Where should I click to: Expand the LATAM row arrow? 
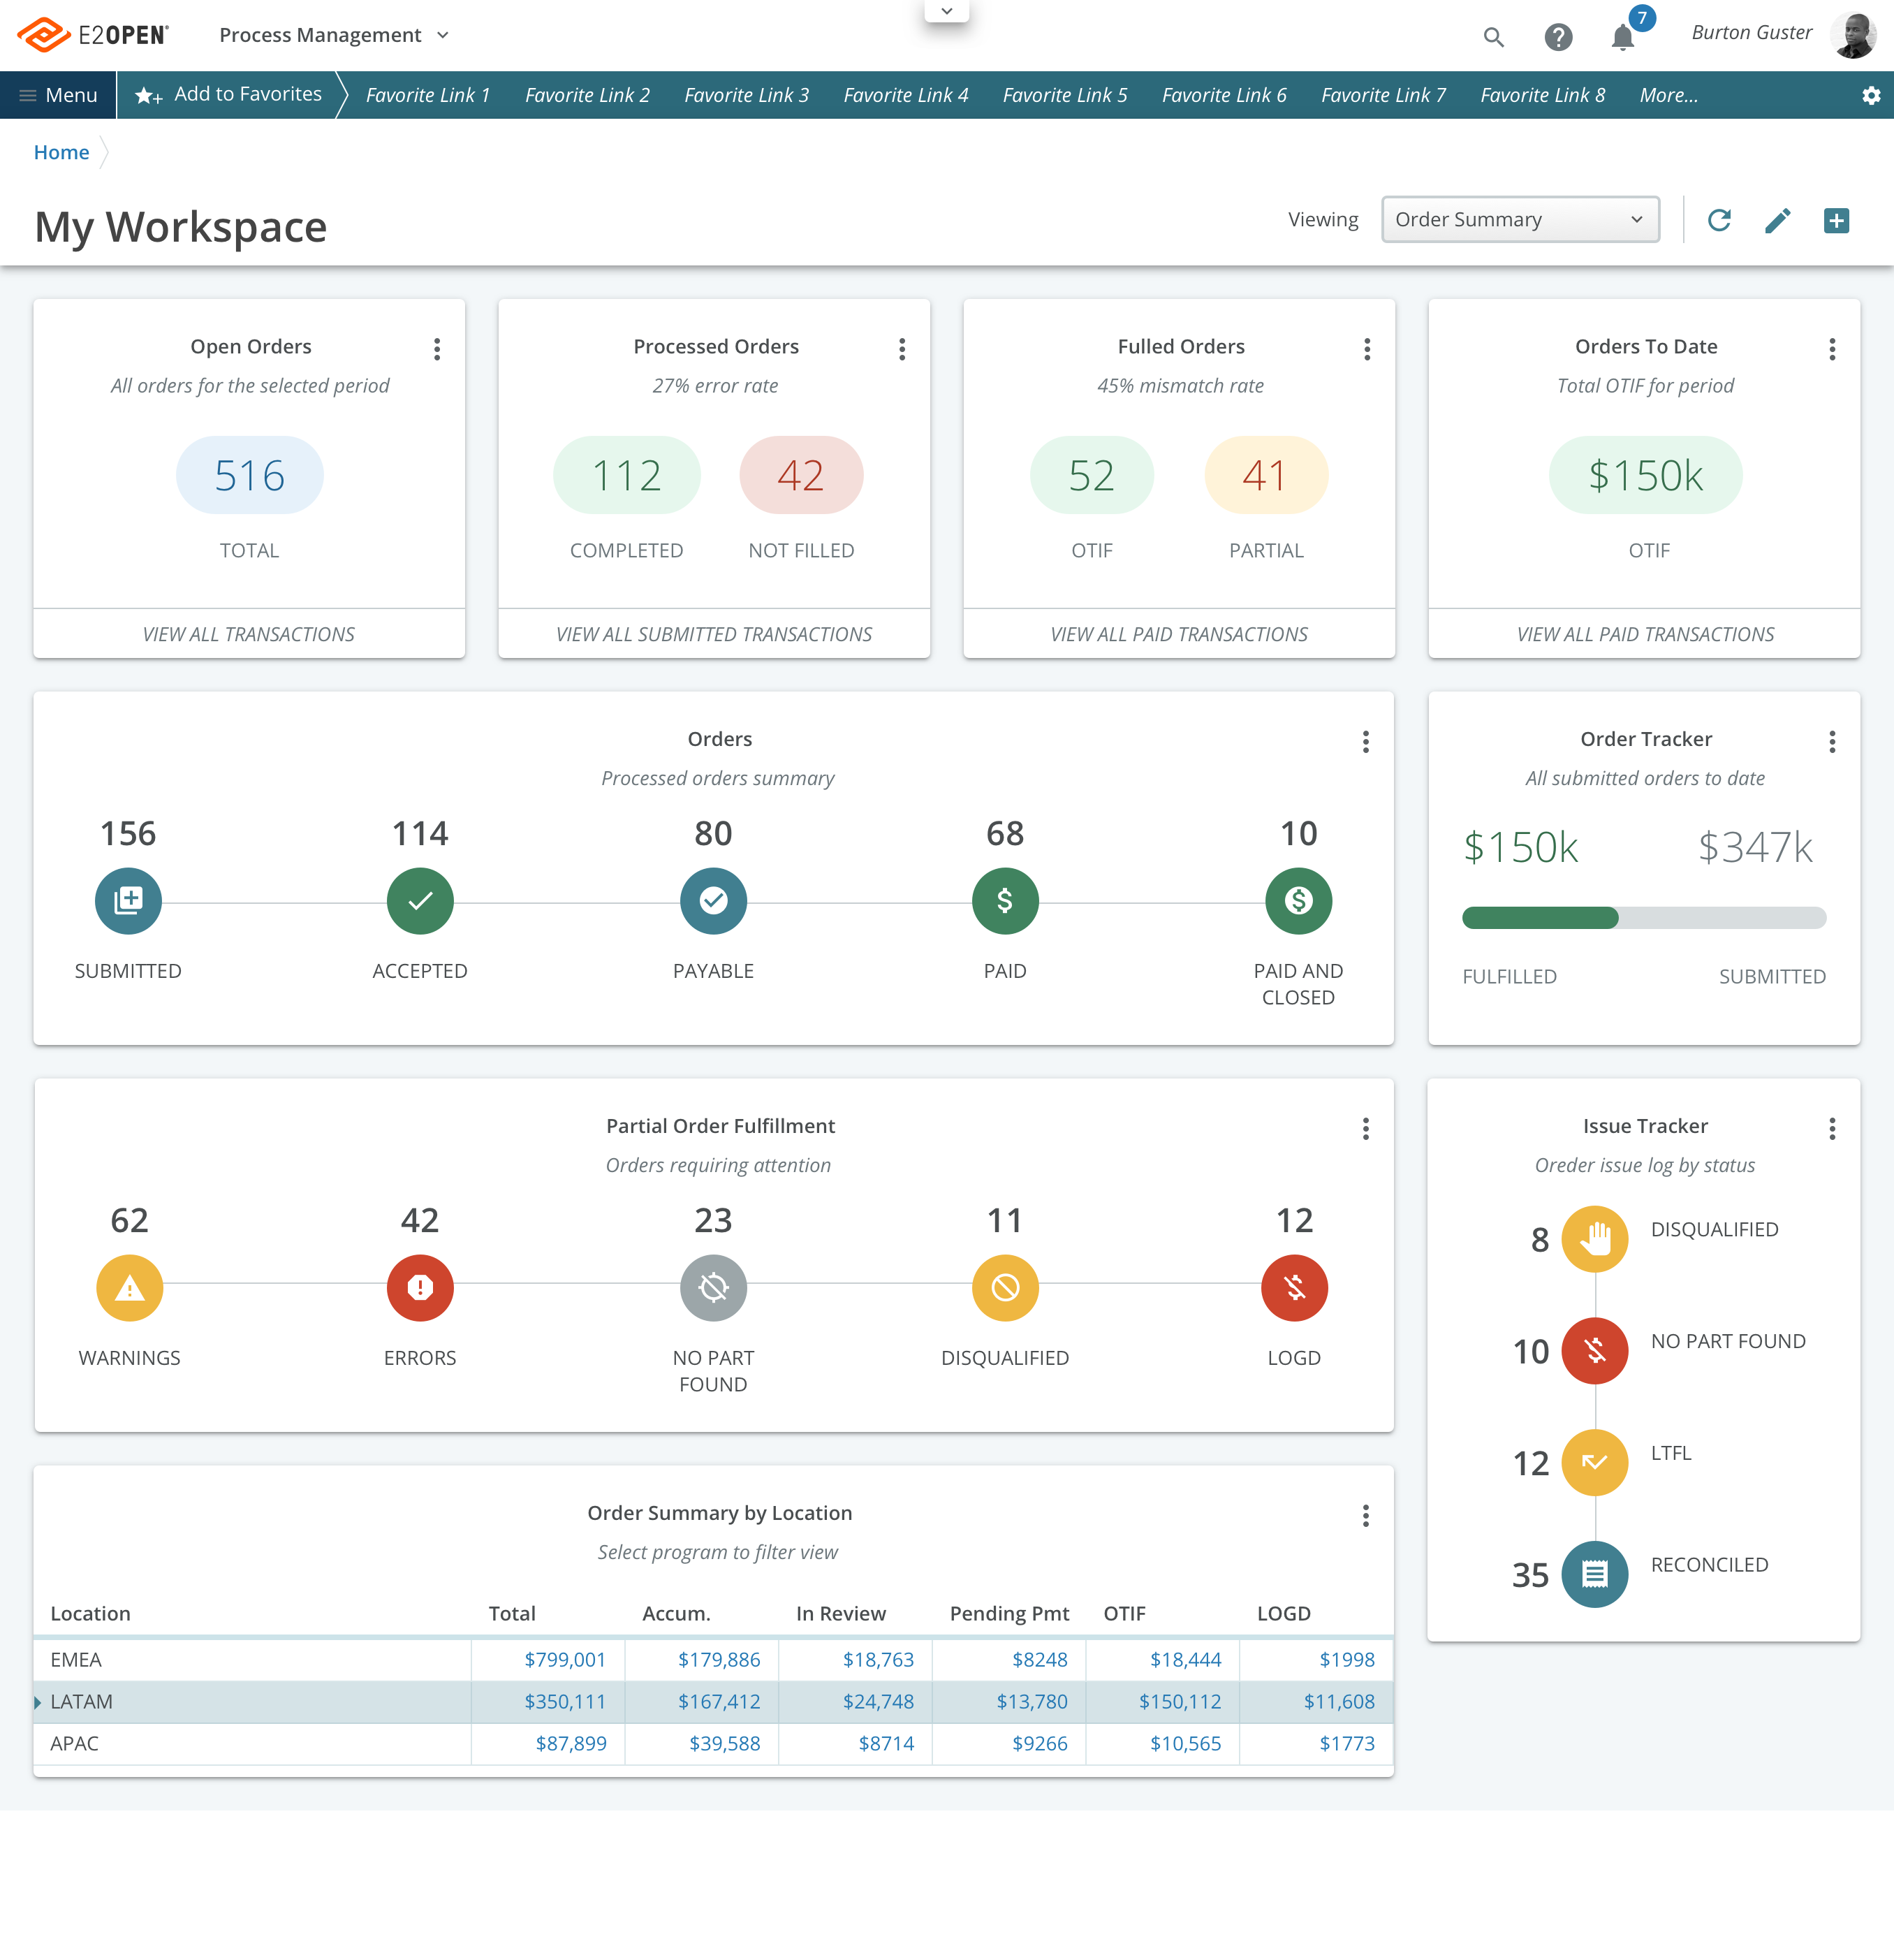[x=38, y=1702]
